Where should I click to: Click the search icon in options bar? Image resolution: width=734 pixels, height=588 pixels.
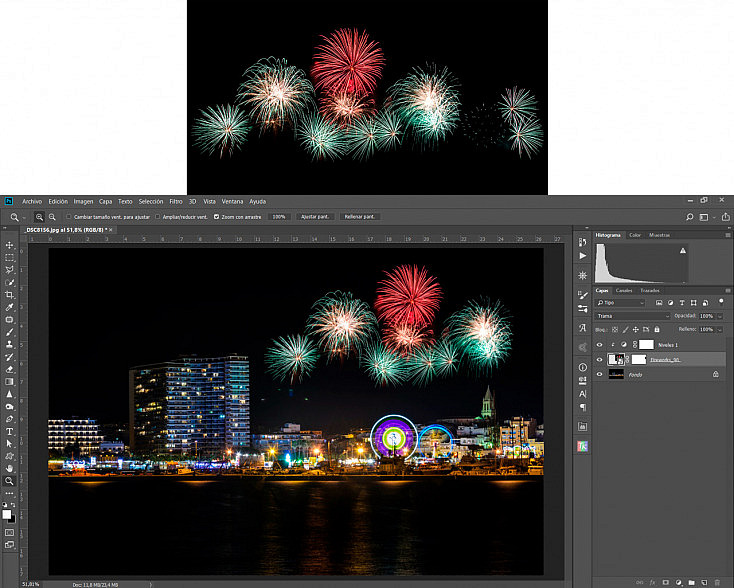[690, 217]
